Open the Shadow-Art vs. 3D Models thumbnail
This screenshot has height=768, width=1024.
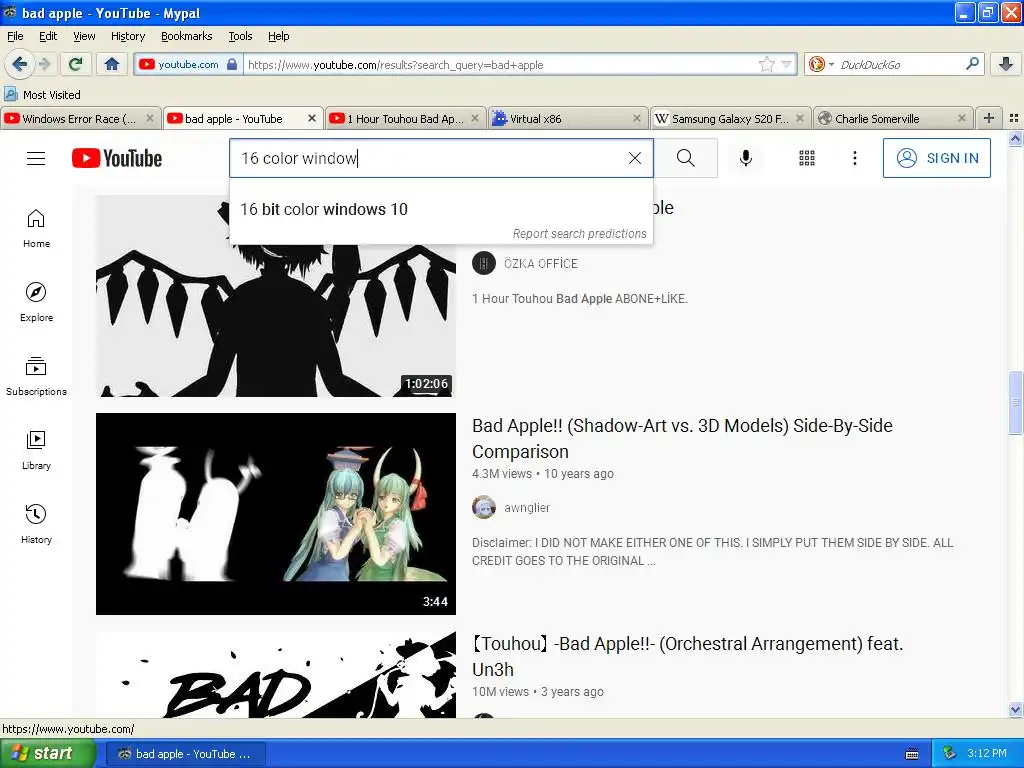coord(276,514)
